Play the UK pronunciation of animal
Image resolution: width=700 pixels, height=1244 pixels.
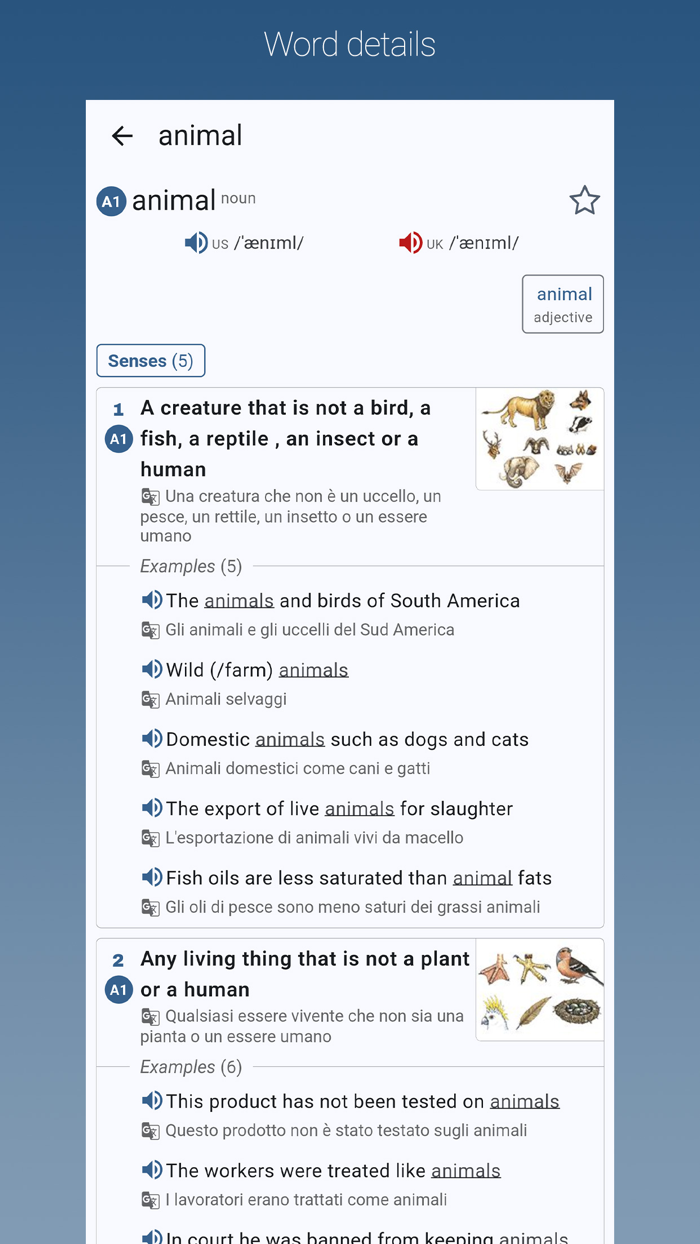[410, 242]
